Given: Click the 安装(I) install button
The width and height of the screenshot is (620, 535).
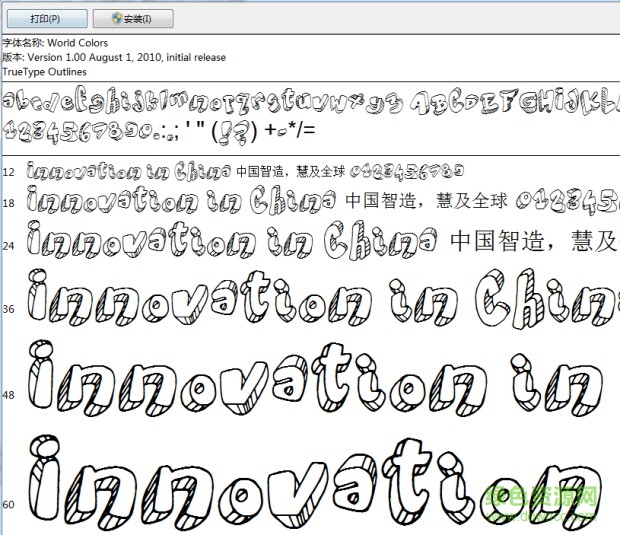Looking at the screenshot, I should click(x=133, y=18).
